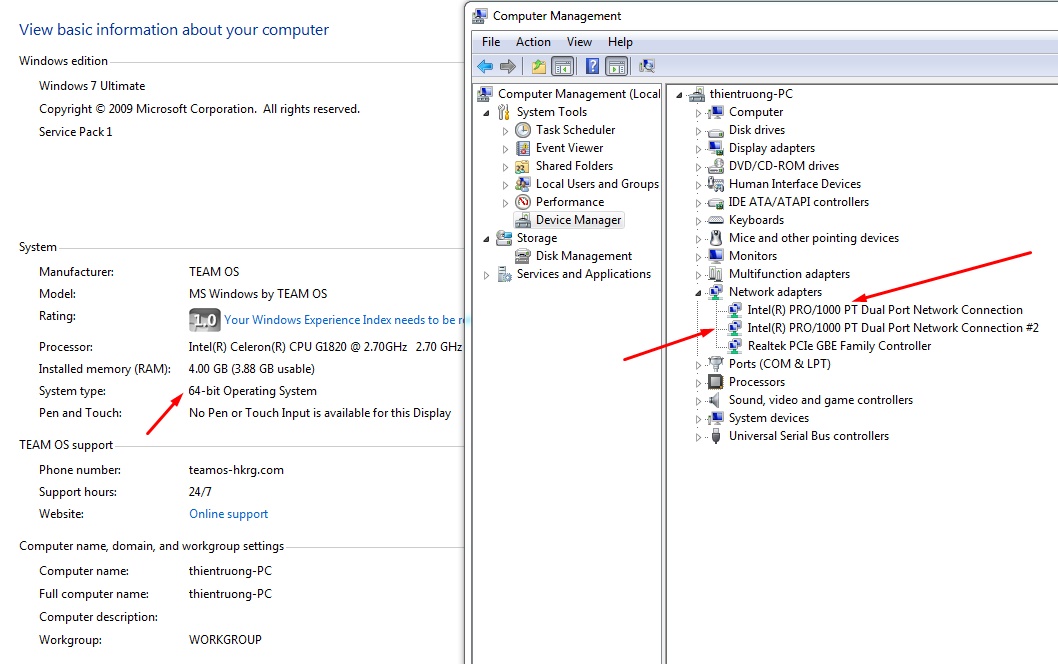This screenshot has height=664, width=1058.
Task: Click the DVD/CD-ROM drives icon
Action: pos(716,166)
